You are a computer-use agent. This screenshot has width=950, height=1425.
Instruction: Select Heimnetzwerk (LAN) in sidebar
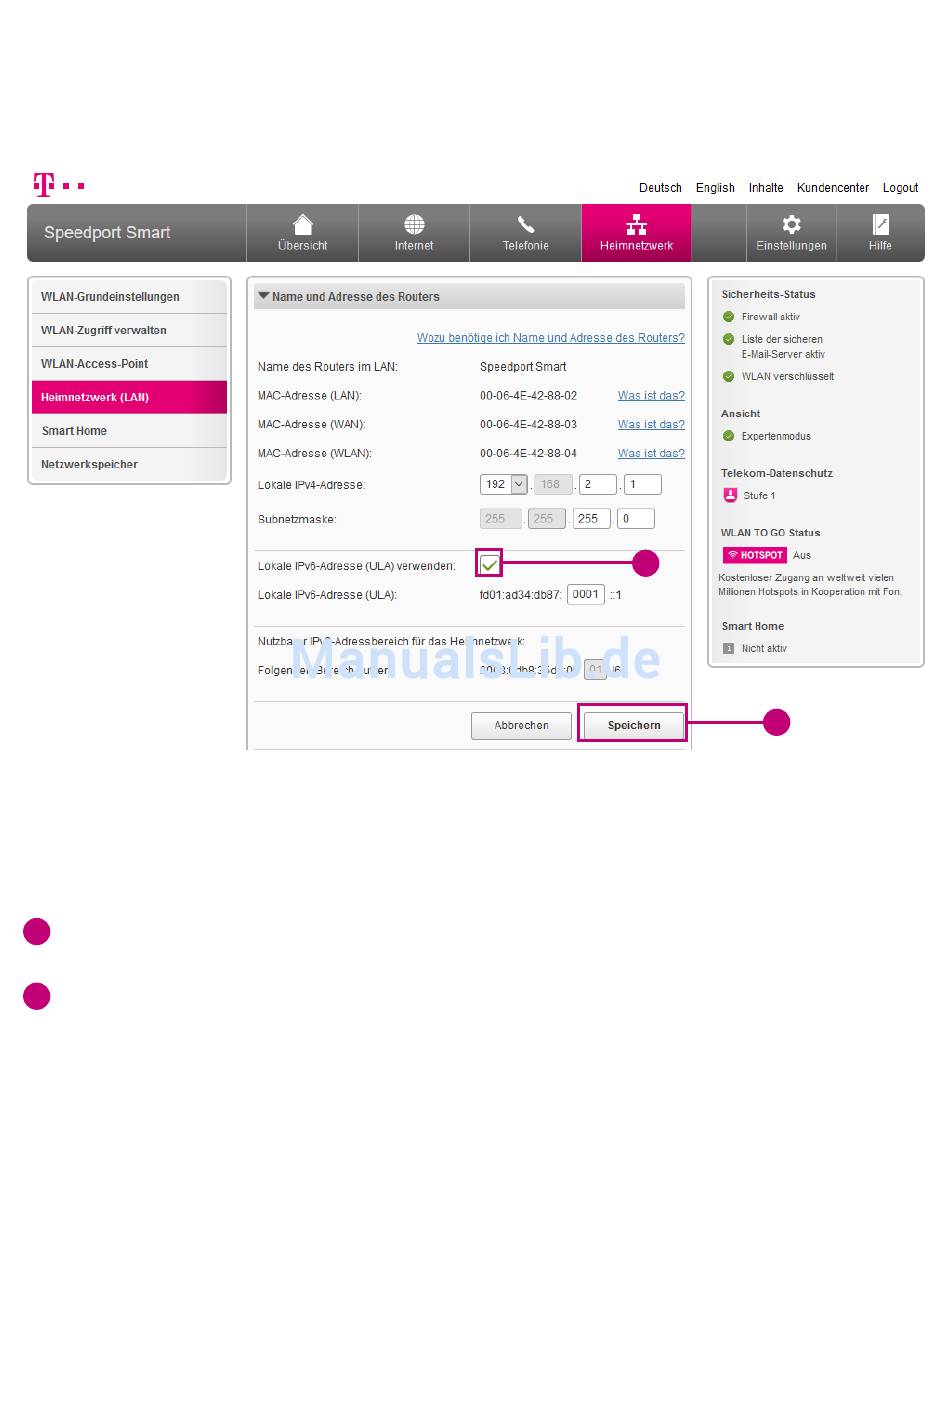point(129,397)
